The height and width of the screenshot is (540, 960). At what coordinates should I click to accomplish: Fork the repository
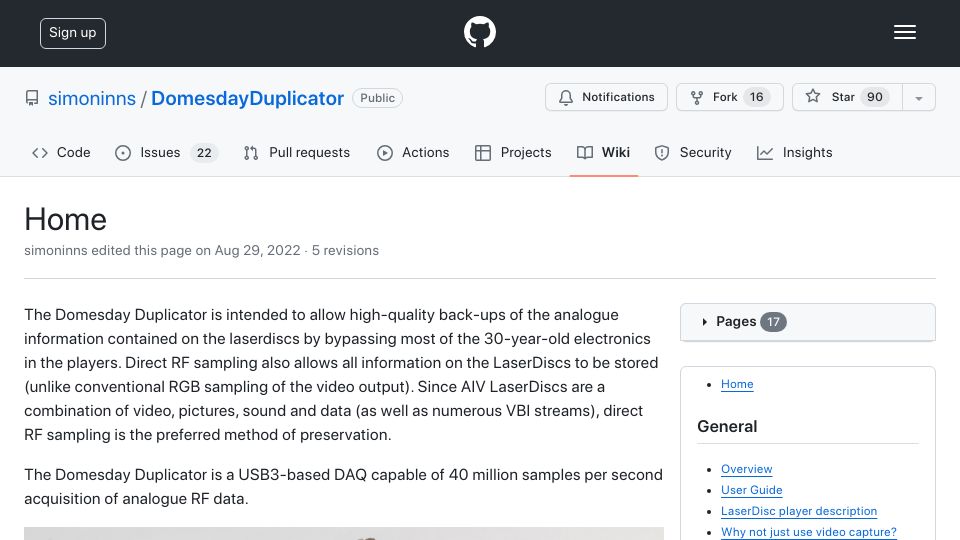[x=729, y=97]
